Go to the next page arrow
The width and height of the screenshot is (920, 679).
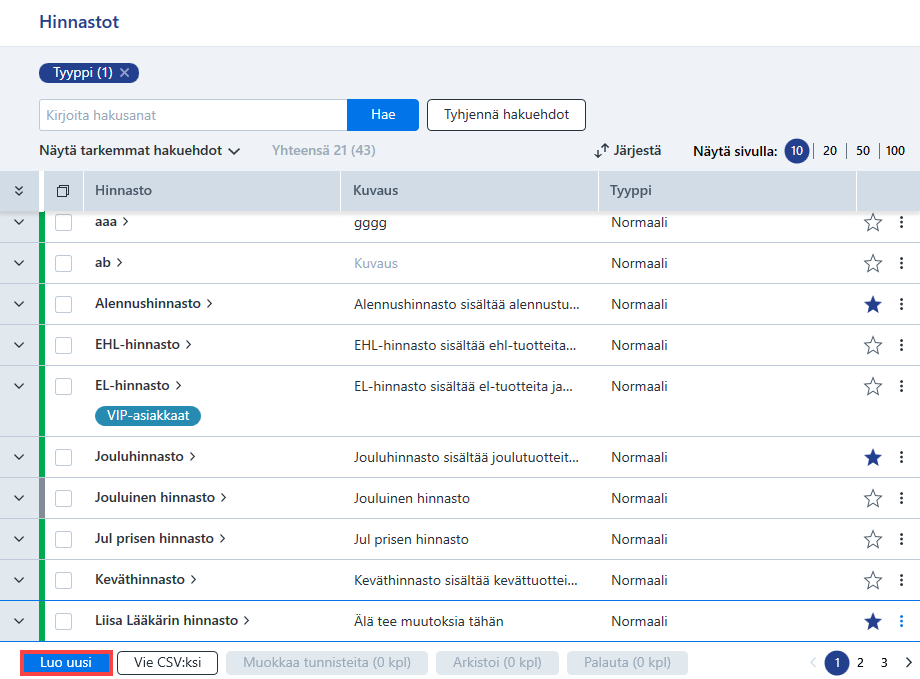pos(908,663)
